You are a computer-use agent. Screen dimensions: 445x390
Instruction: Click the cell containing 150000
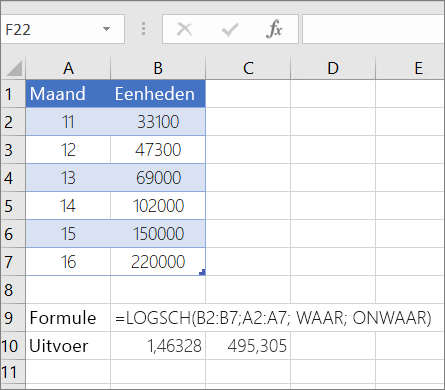coord(158,234)
